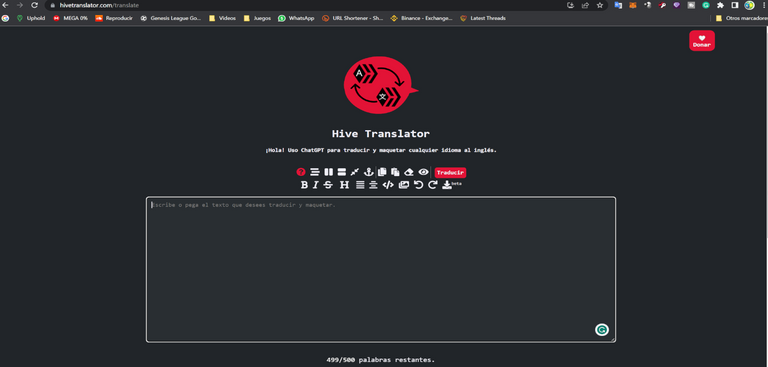The height and width of the screenshot is (367, 768).
Task: Click the red Traducir button
Action: (x=450, y=172)
